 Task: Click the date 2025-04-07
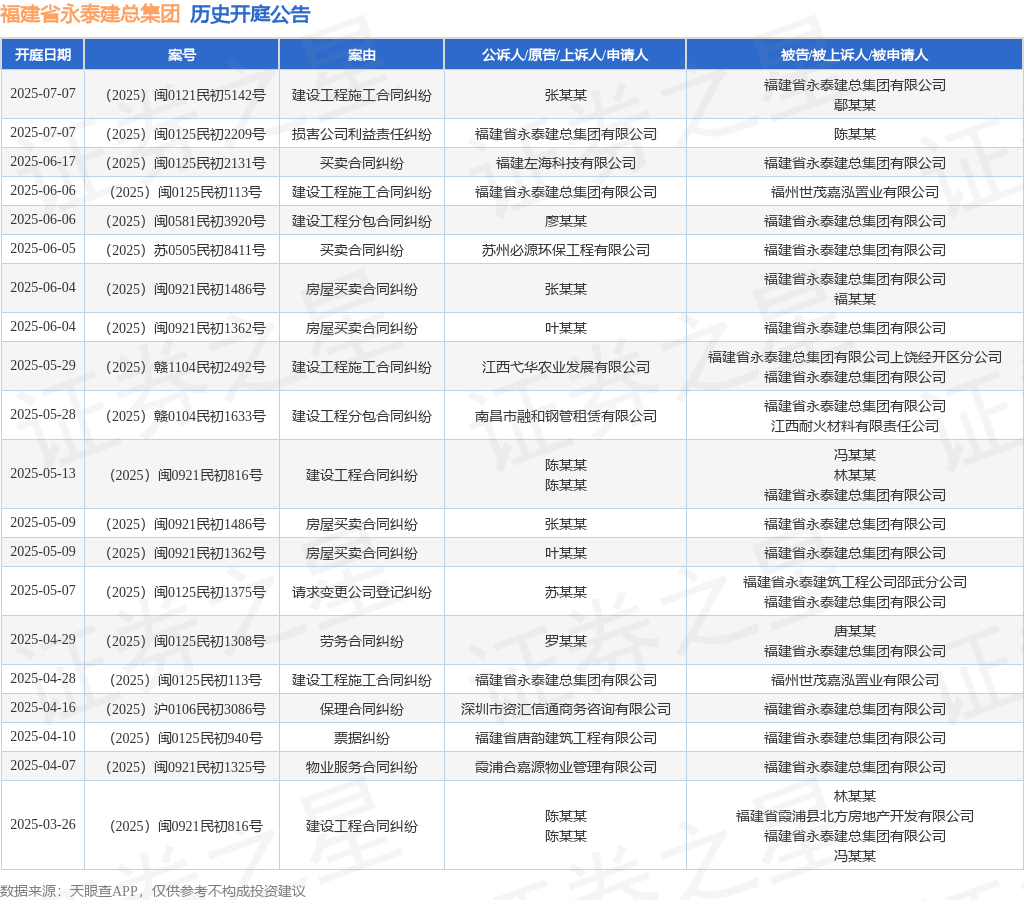tap(43, 765)
